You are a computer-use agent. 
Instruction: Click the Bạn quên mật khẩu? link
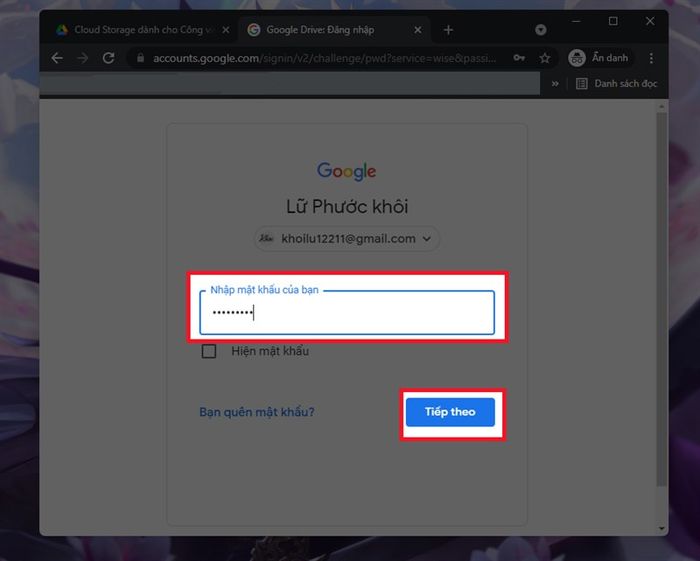tap(257, 411)
